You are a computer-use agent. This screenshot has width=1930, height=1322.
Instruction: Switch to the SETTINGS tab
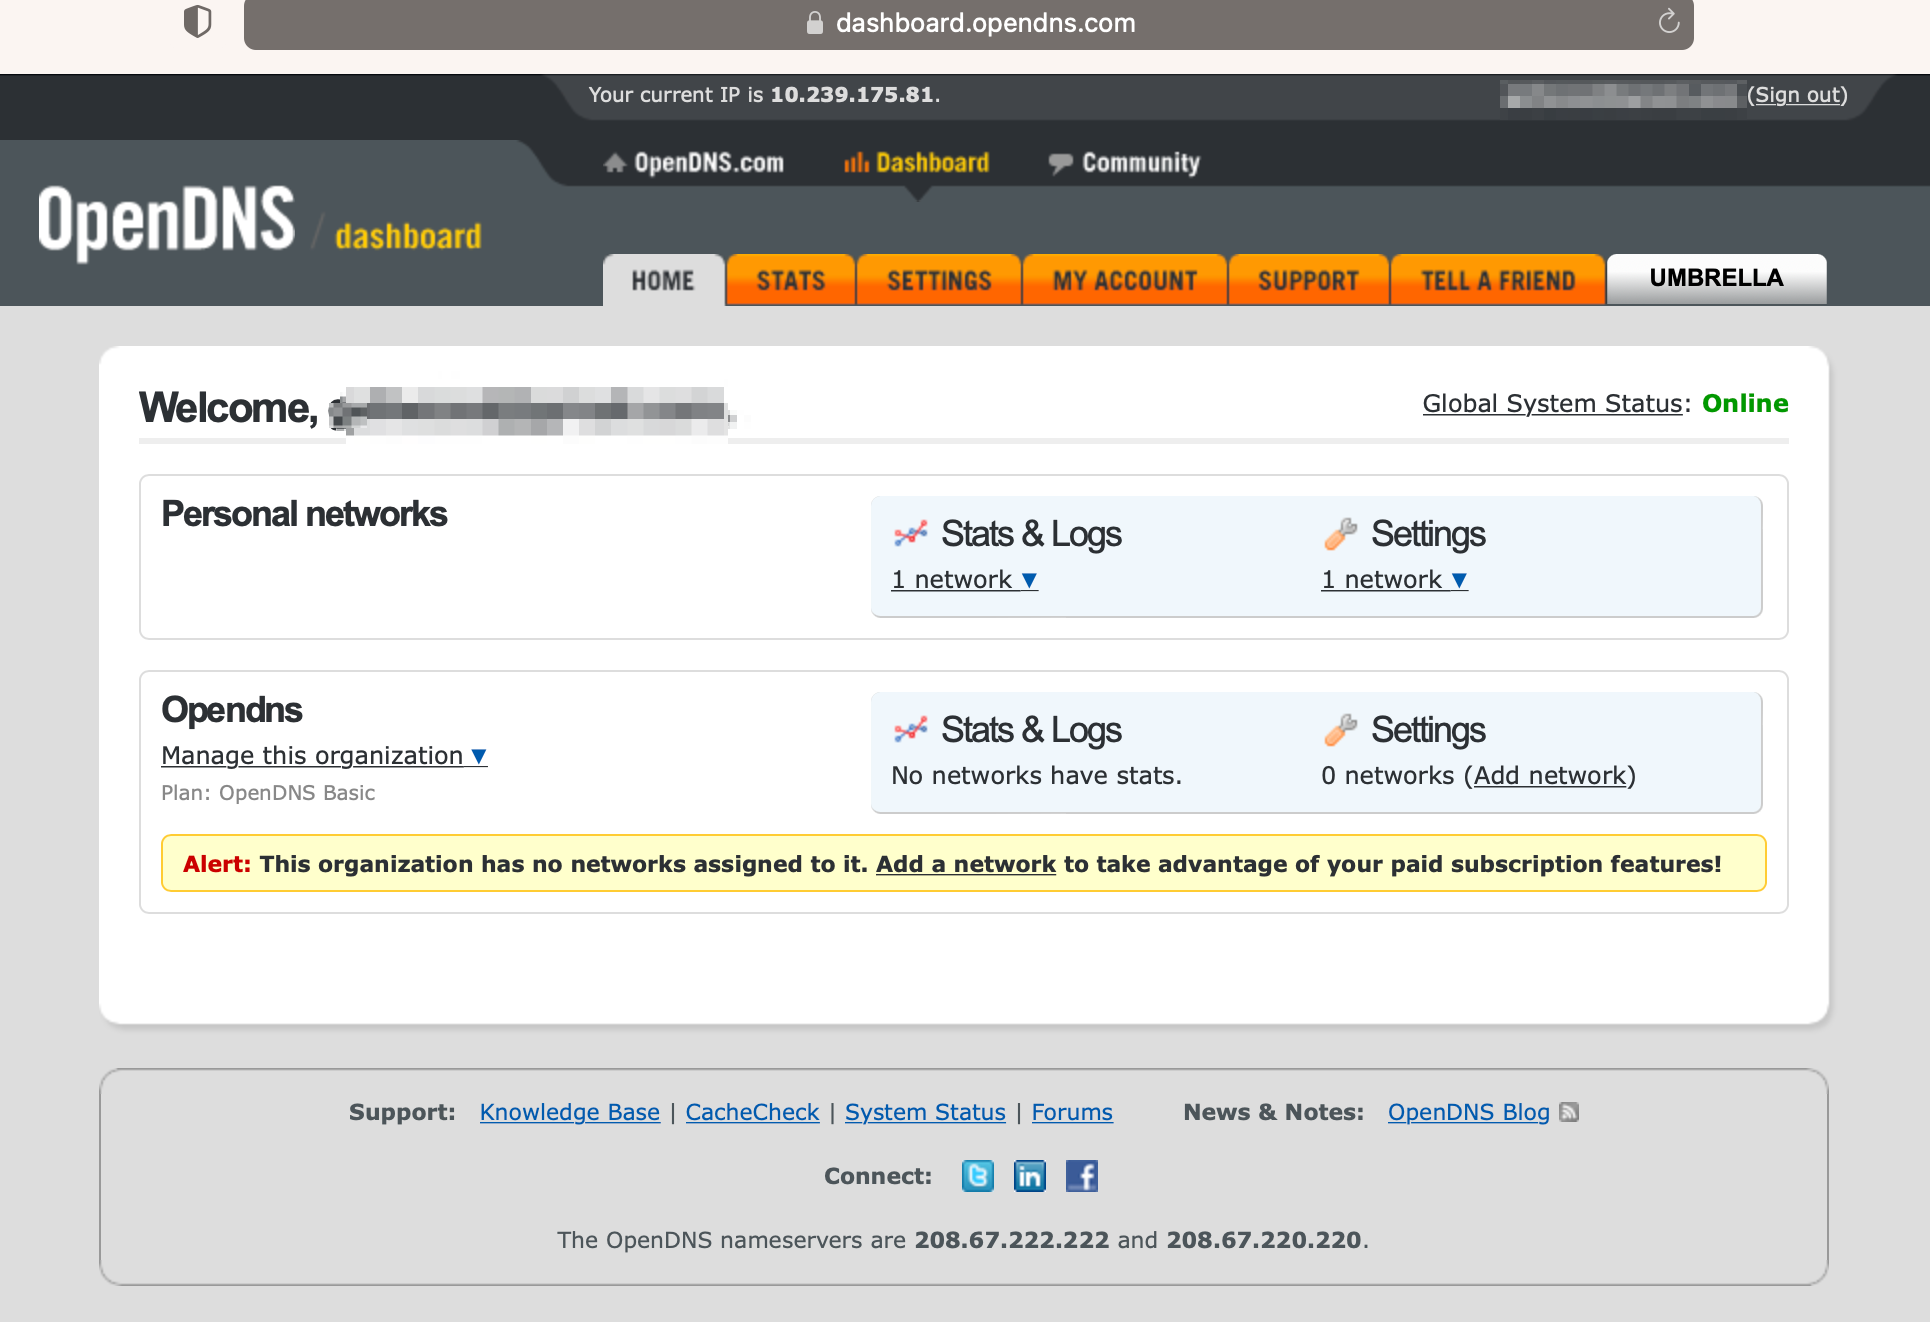pos(939,280)
